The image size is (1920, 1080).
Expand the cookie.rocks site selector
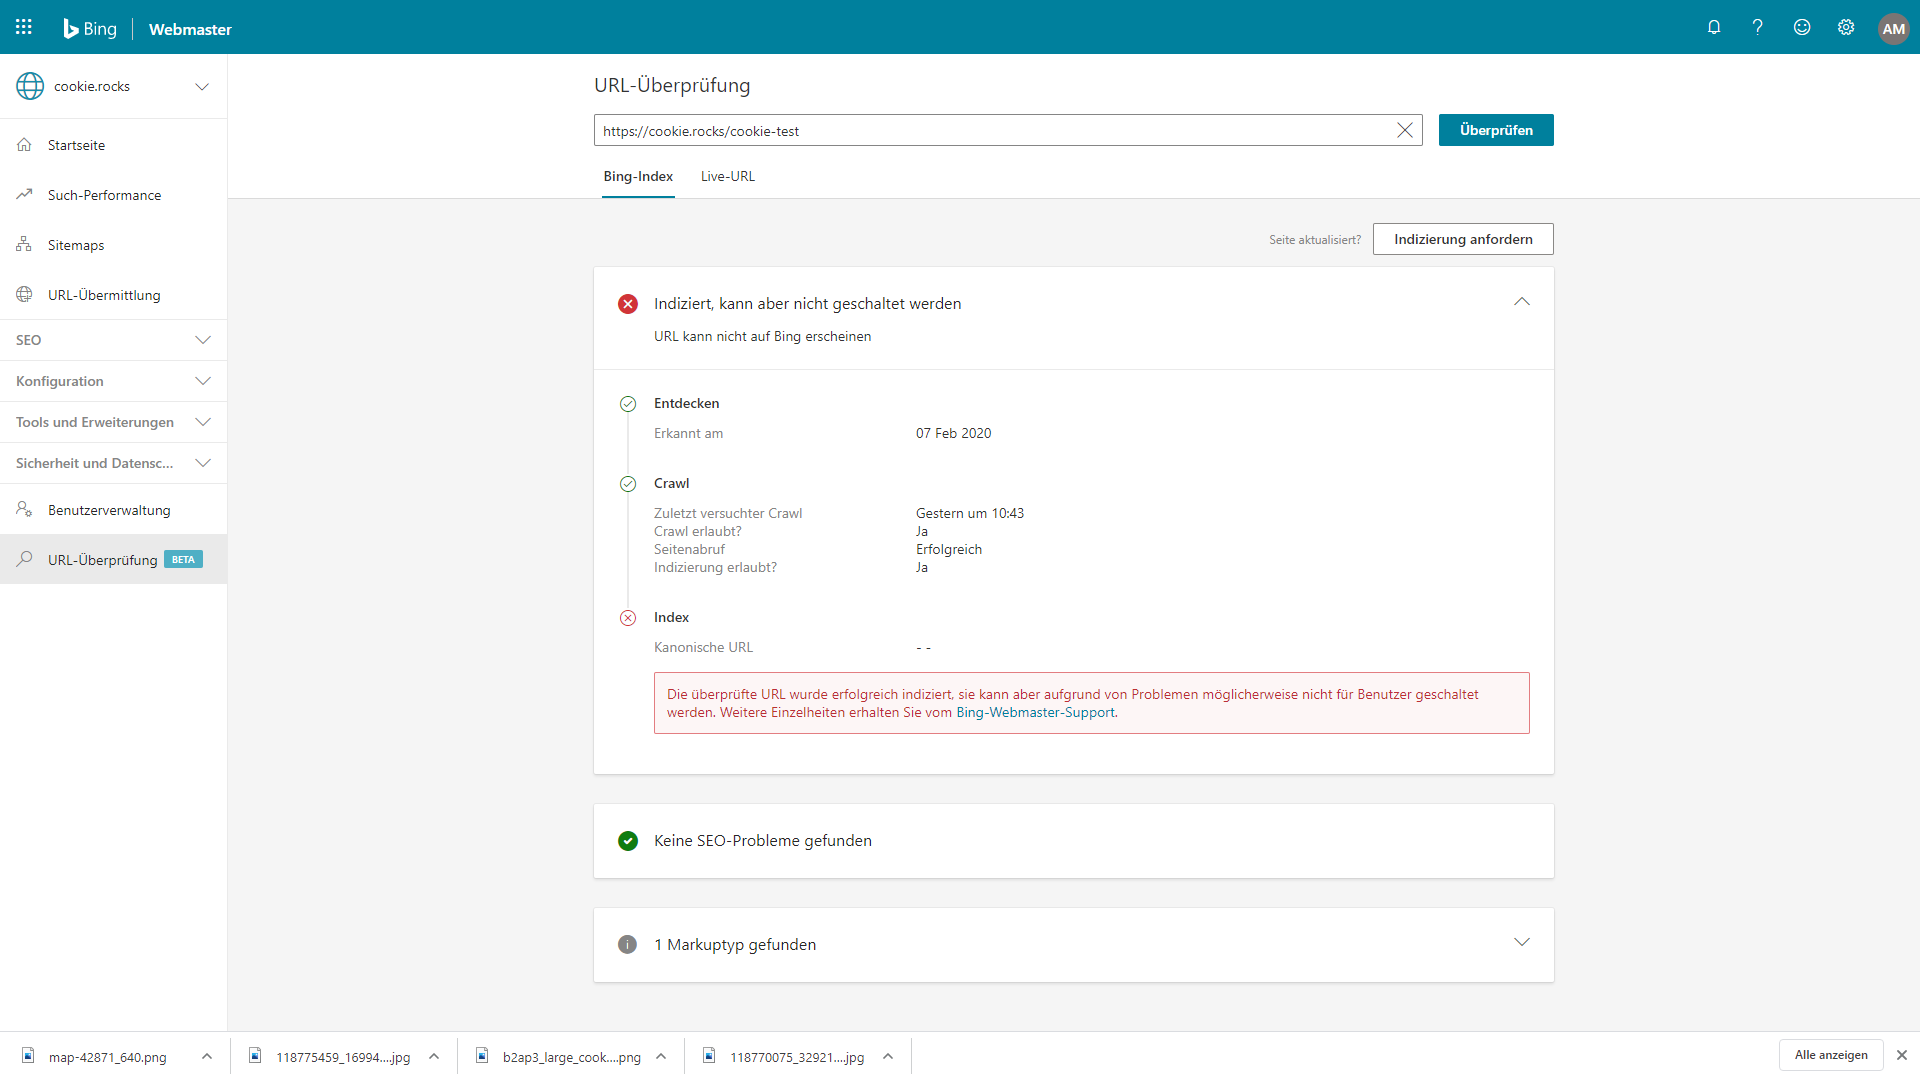point(202,86)
